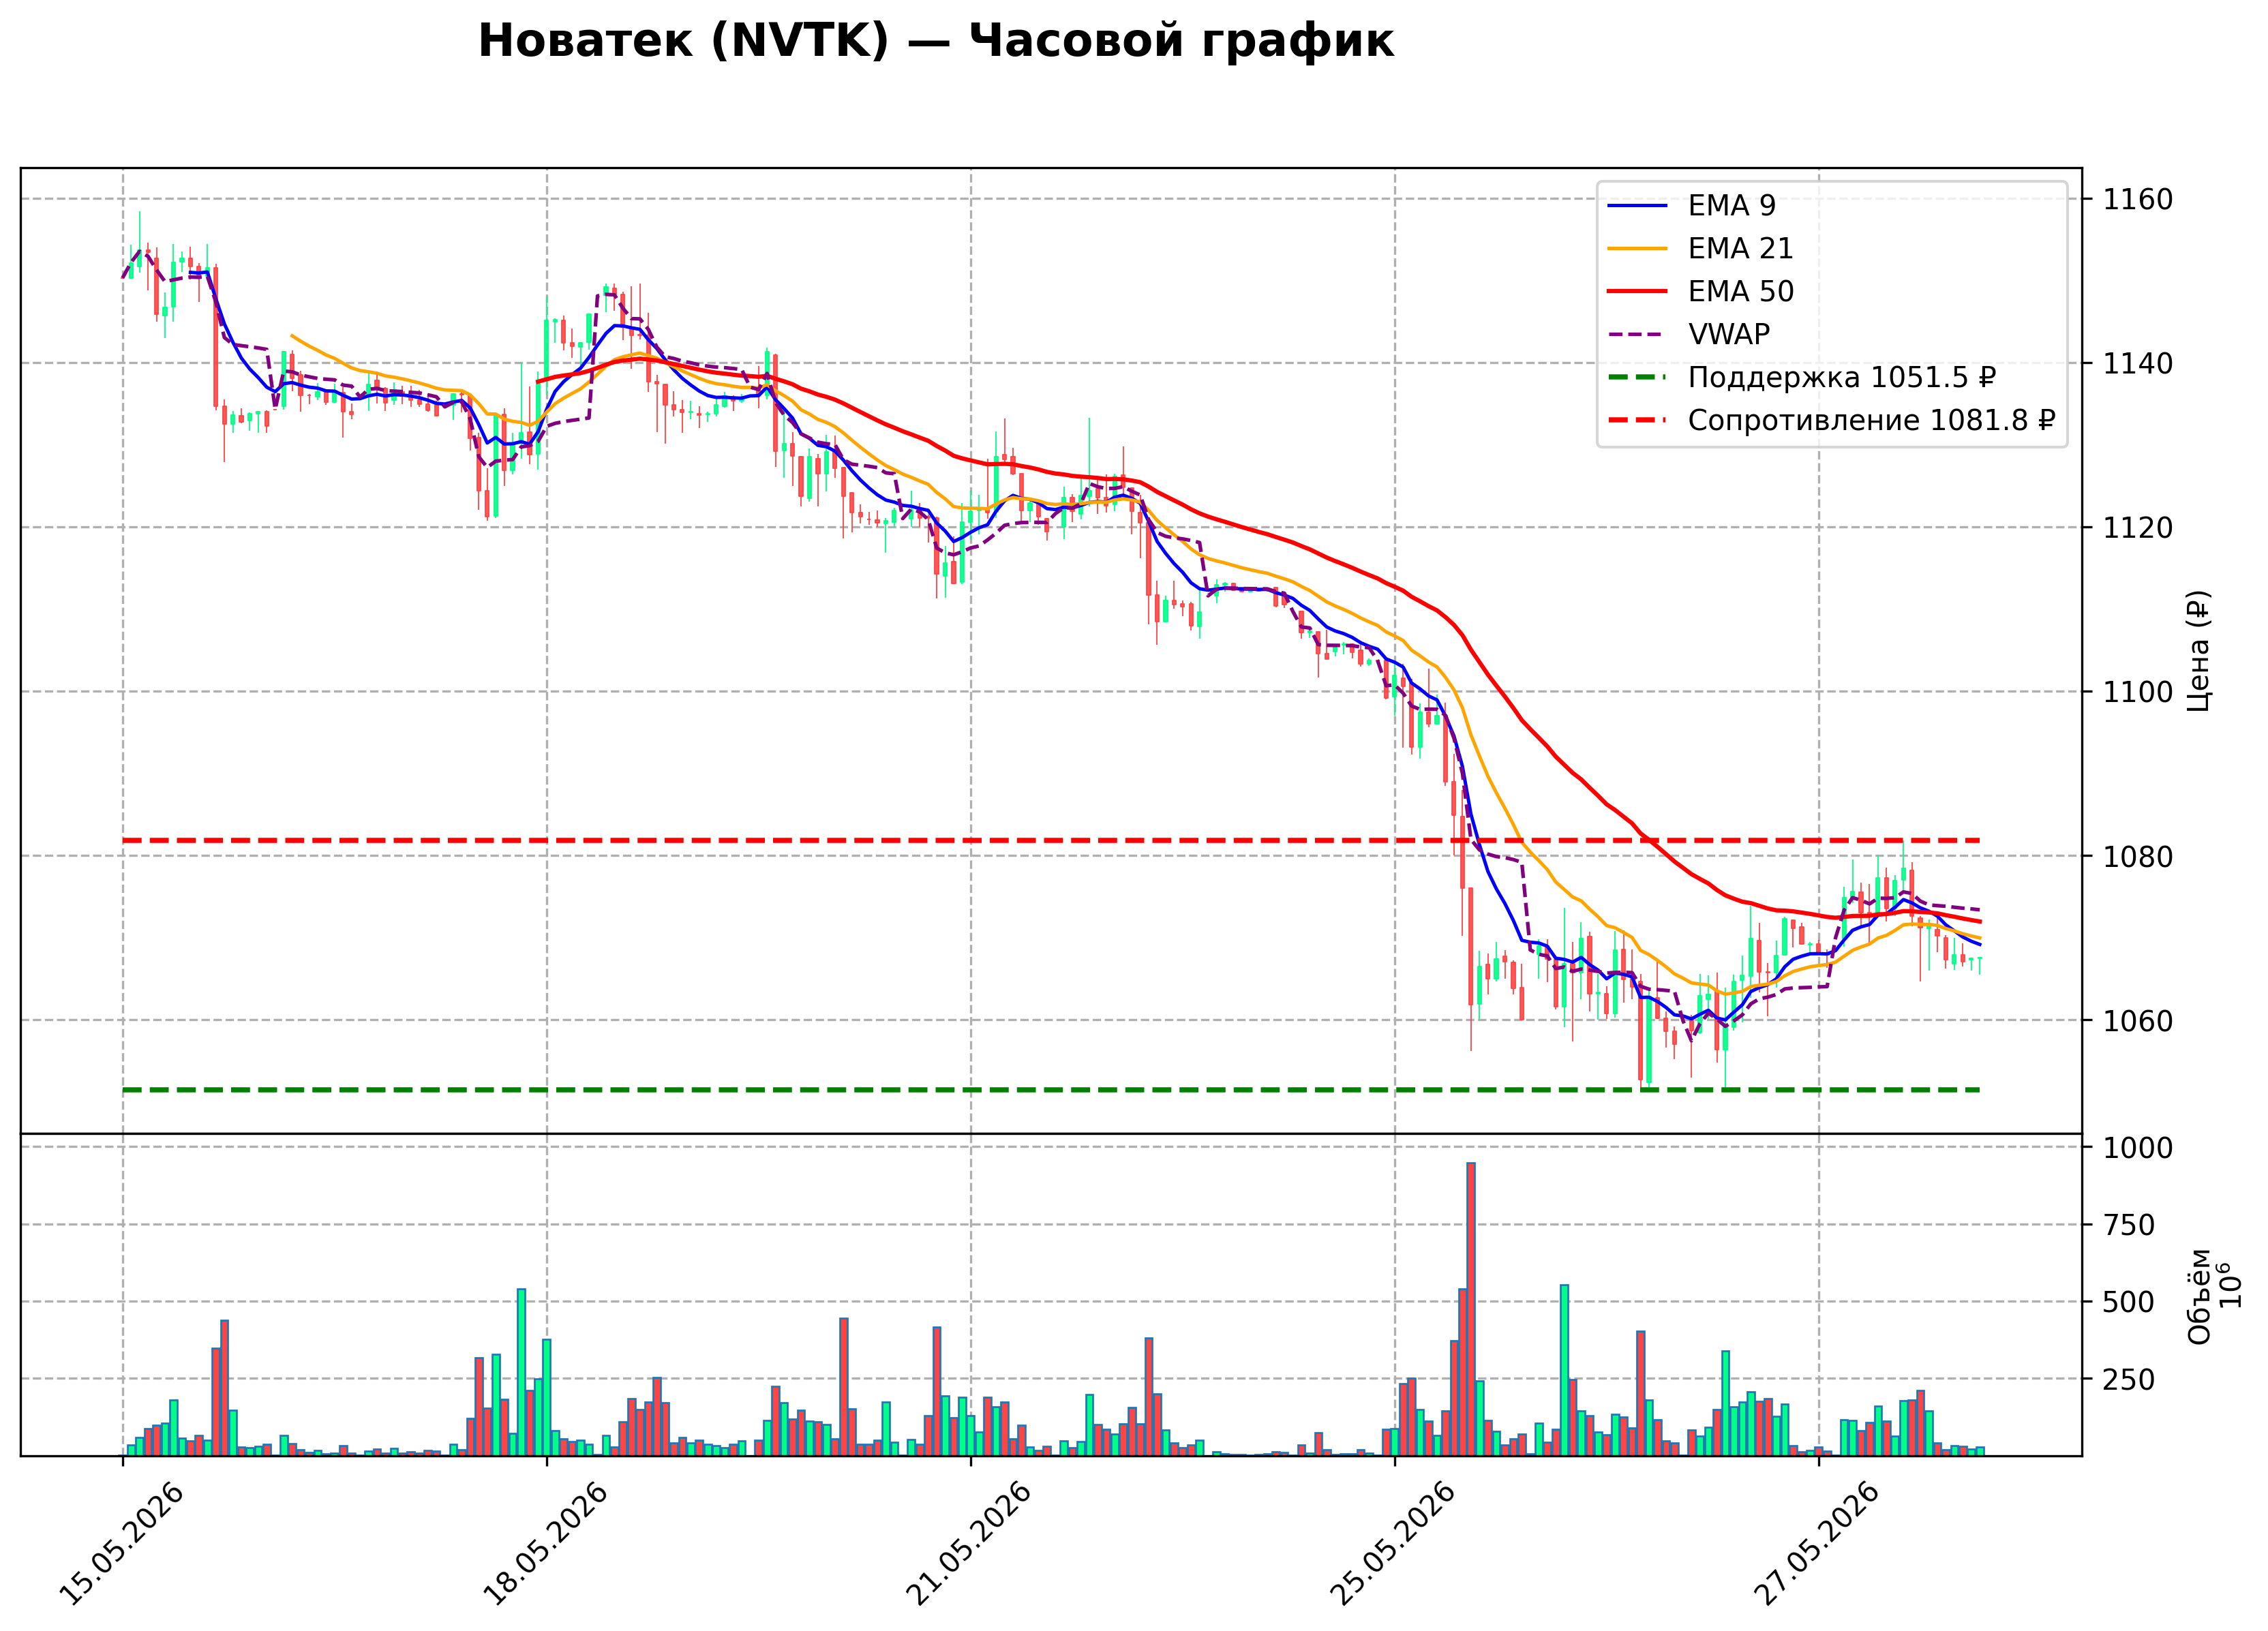Click the tallest bar in the volume panel
The height and width of the screenshot is (1631, 2268).
[1471, 1309]
